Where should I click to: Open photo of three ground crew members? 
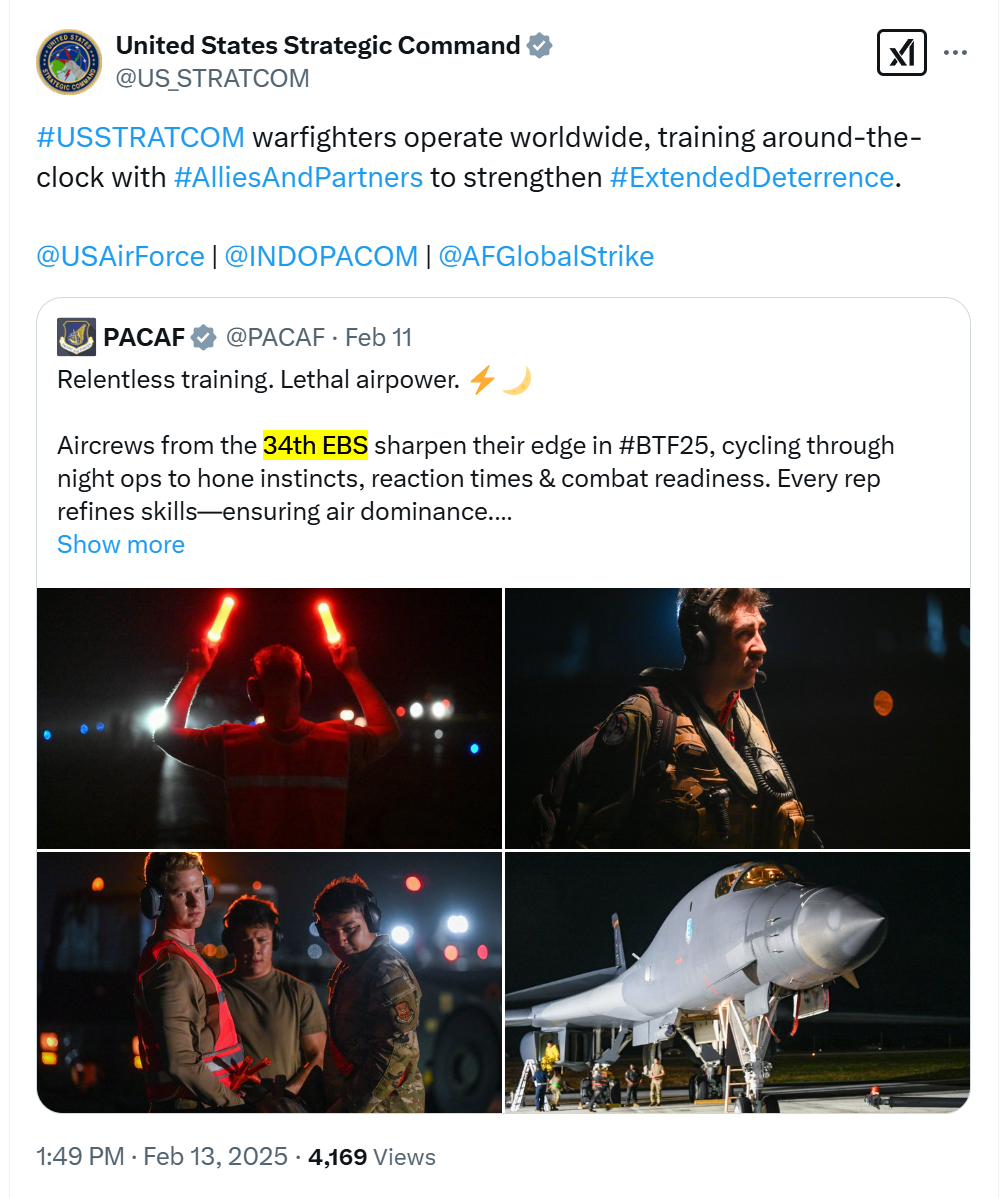coord(269,983)
